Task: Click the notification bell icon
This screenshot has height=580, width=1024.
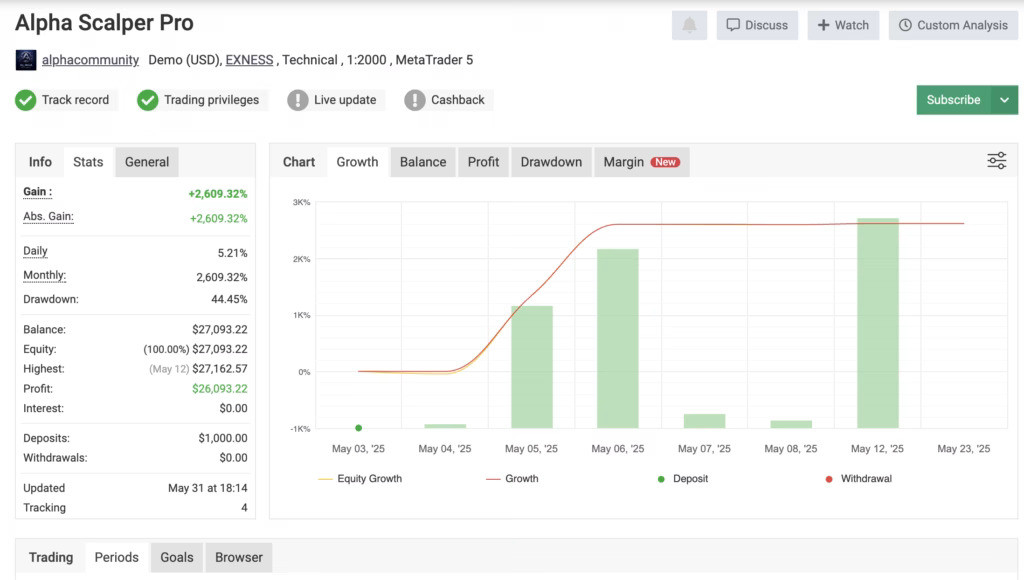Action: [689, 25]
